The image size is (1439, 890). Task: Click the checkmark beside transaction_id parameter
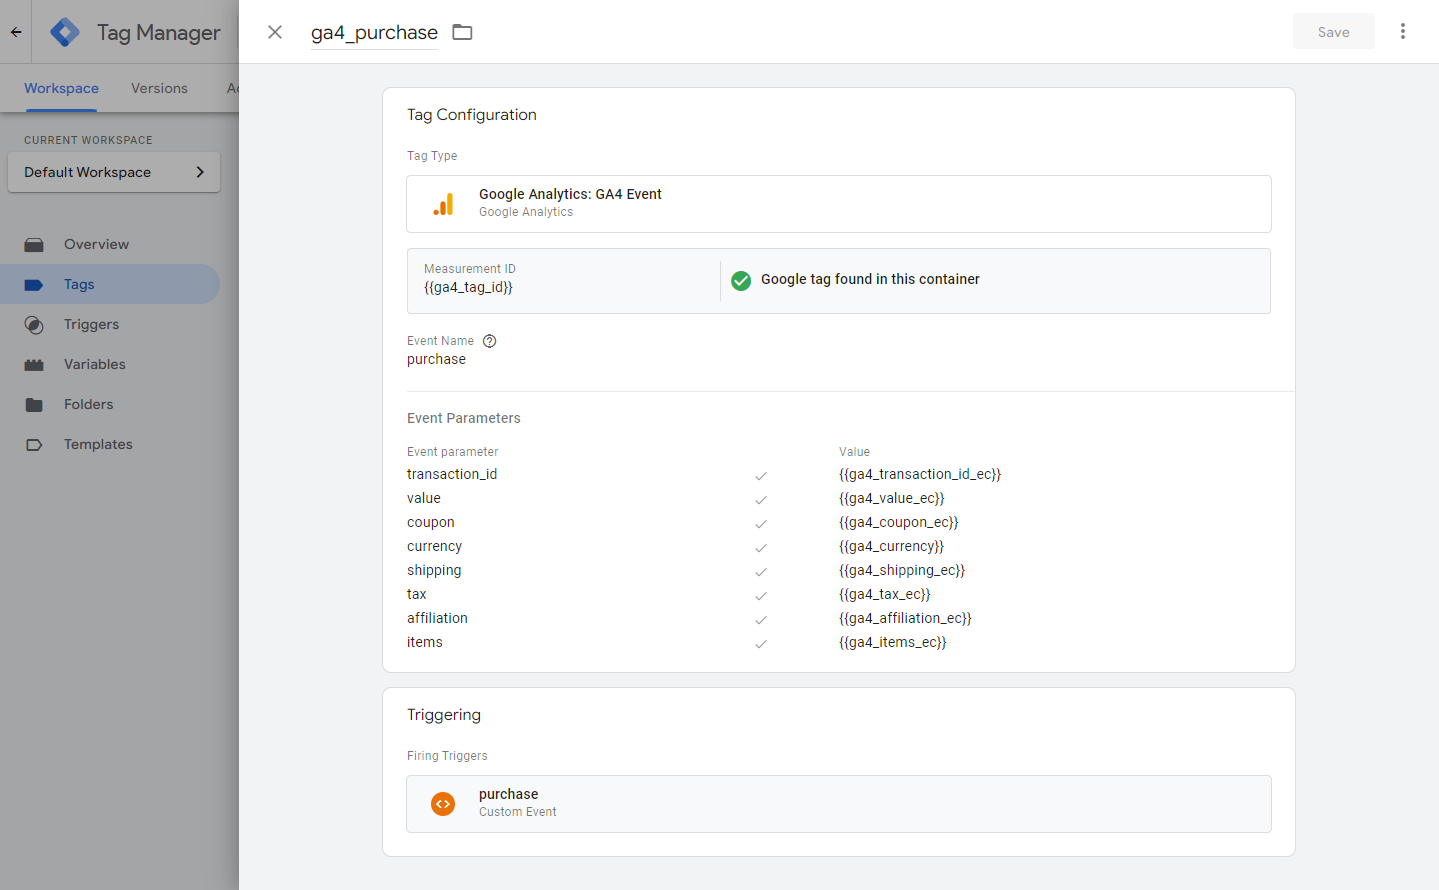[761, 476]
